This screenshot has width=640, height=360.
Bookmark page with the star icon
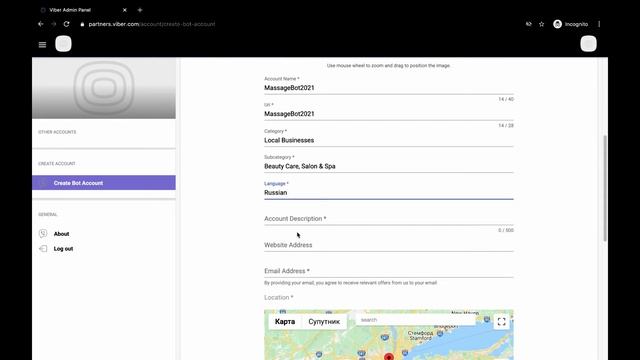click(x=542, y=24)
